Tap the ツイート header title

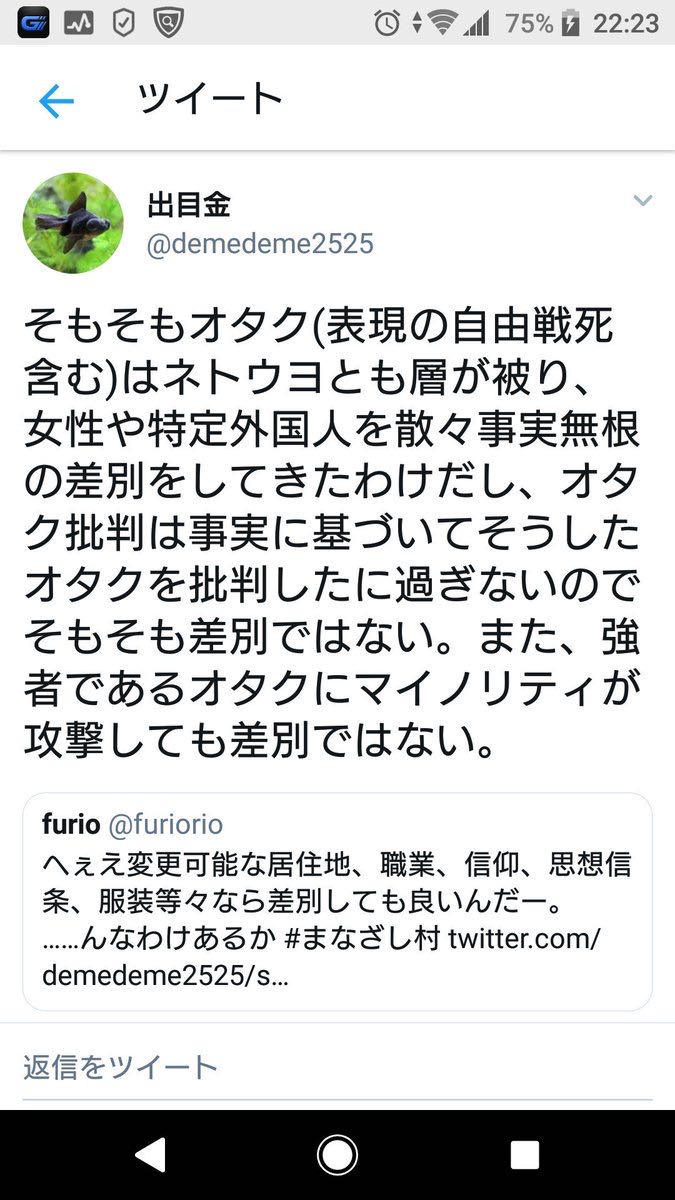coord(210,99)
